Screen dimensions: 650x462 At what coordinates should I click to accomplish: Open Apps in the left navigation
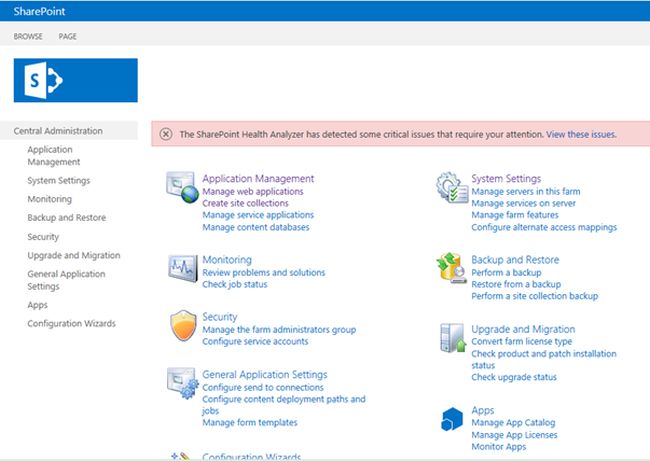pos(38,305)
